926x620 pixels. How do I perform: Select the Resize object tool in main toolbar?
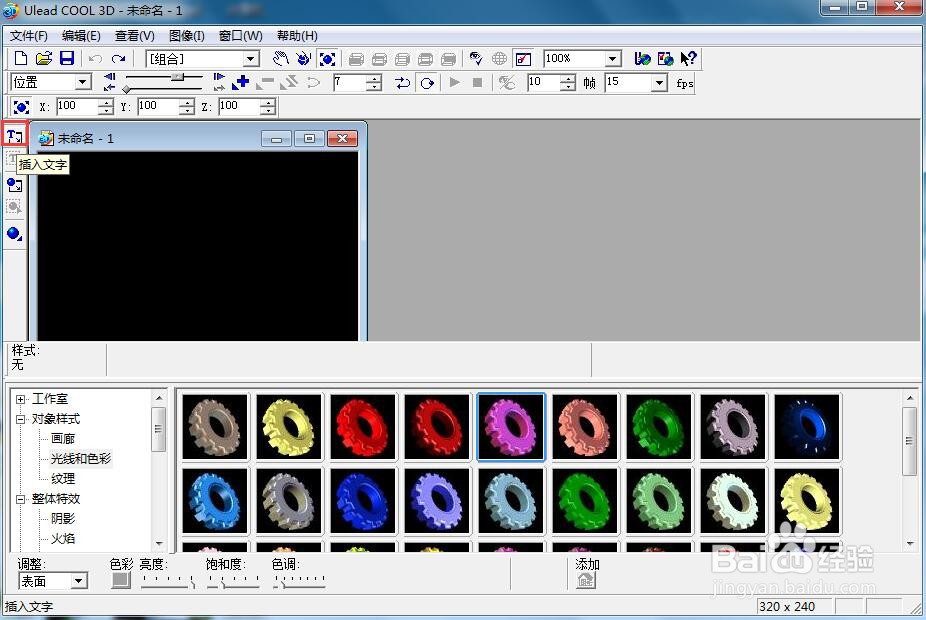pyautogui.click(x=327, y=58)
